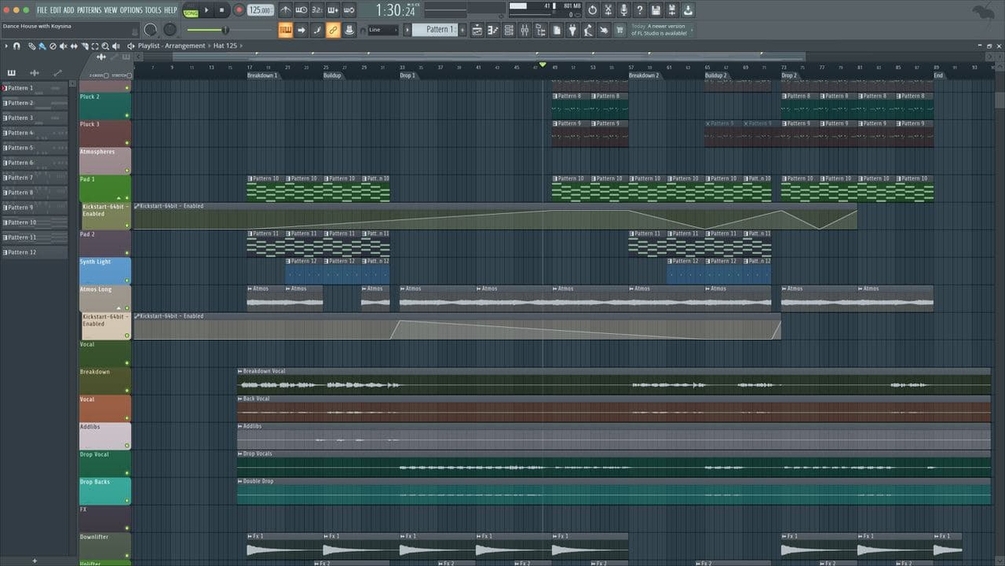Select Pattern 5 in the picker
Viewport: 1005px width, 566px height.
pyautogui.click(x=35, y=147)
